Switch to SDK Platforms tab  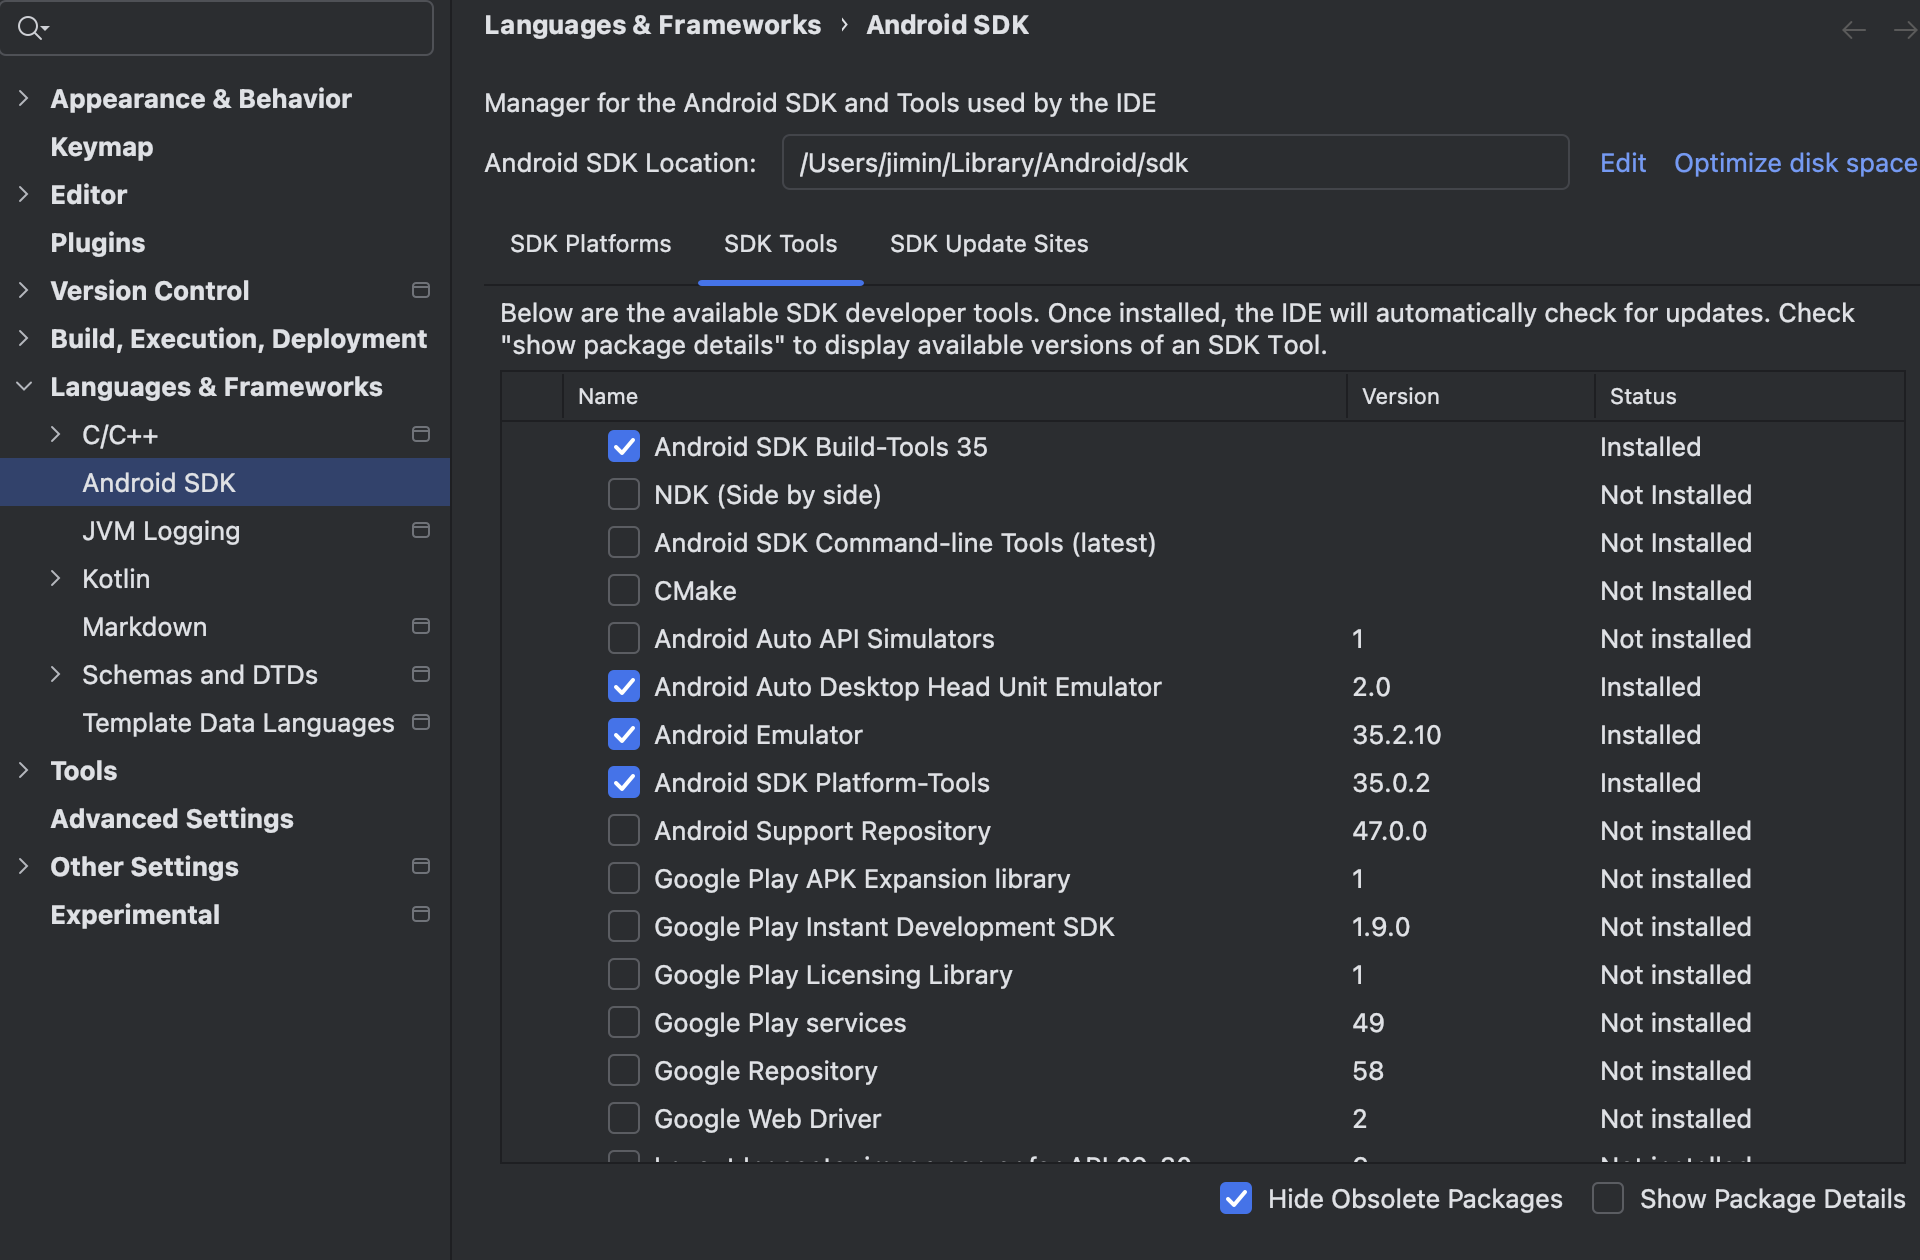590,244
